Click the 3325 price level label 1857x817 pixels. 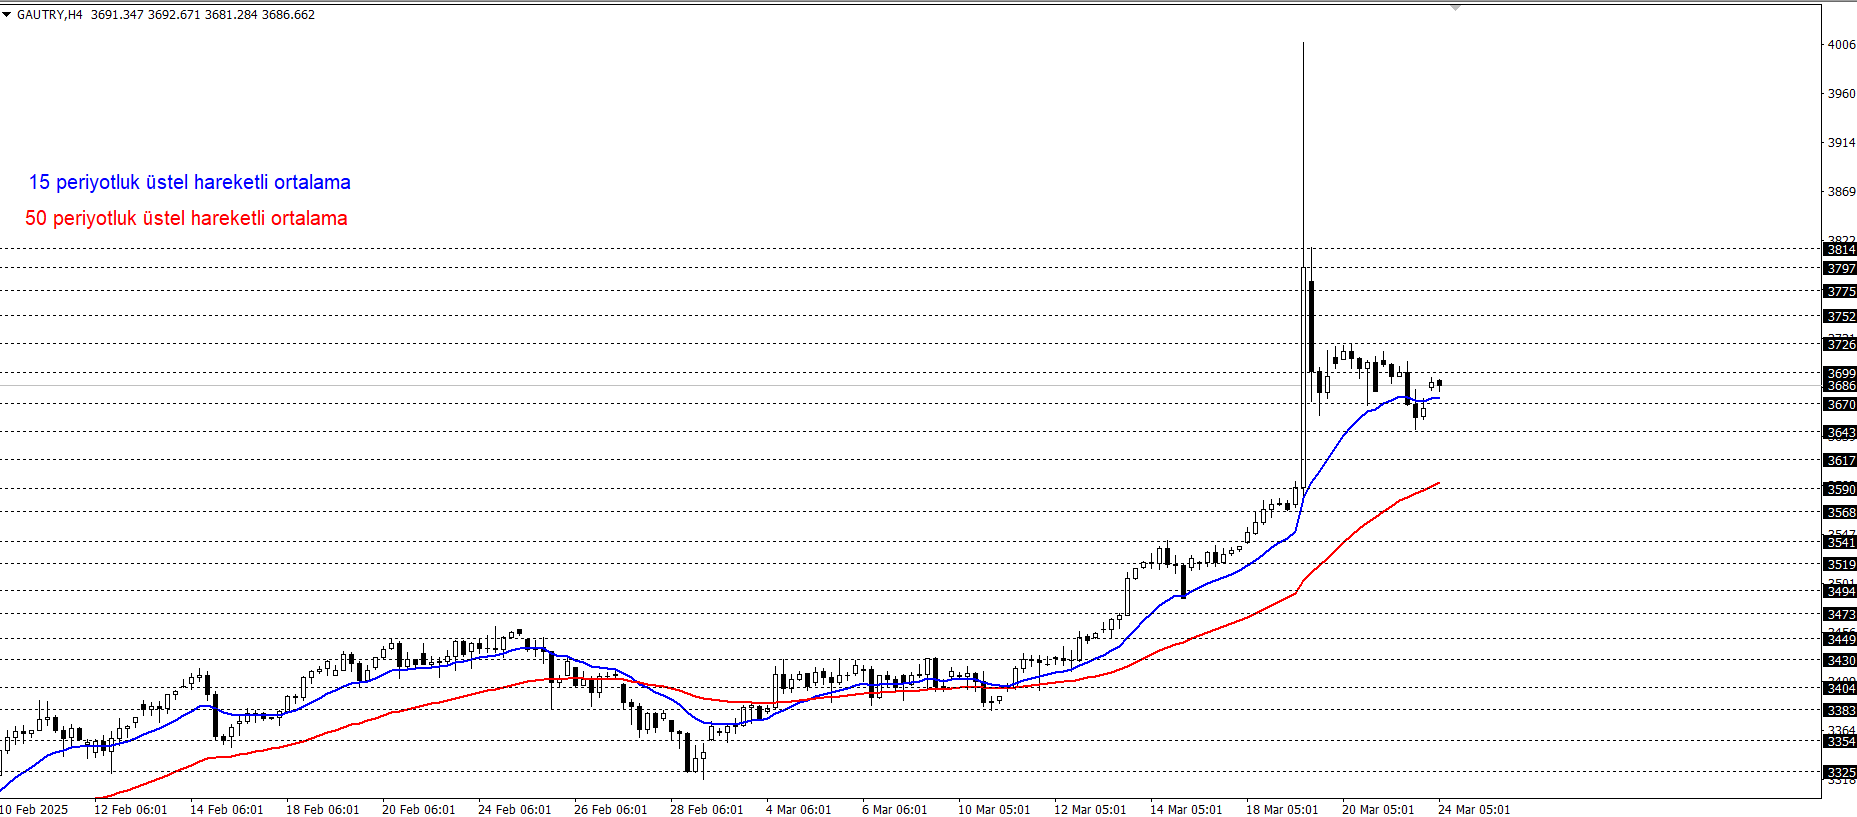1841,772
